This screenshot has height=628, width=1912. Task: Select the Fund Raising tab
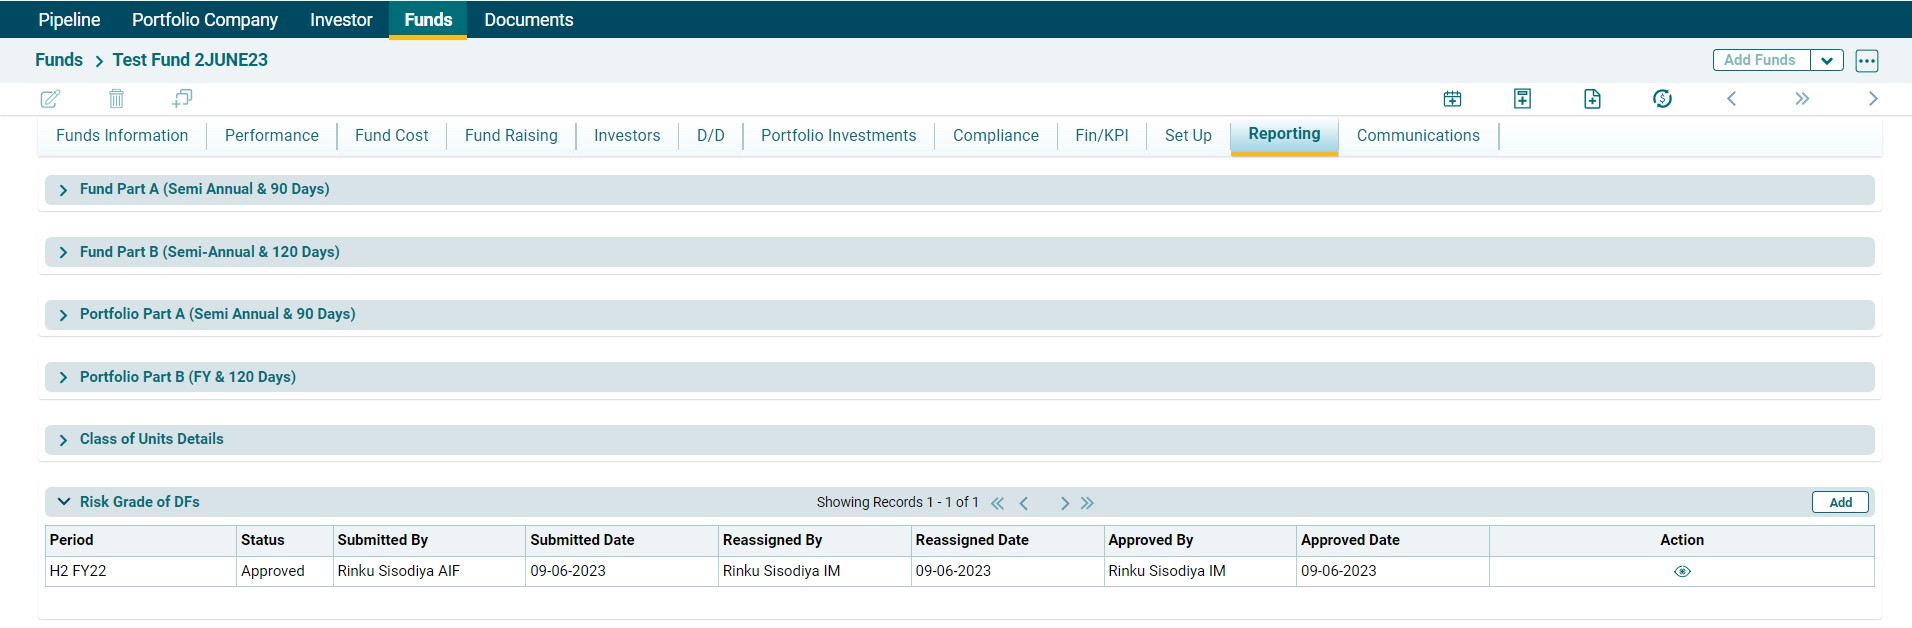(511, 136)
